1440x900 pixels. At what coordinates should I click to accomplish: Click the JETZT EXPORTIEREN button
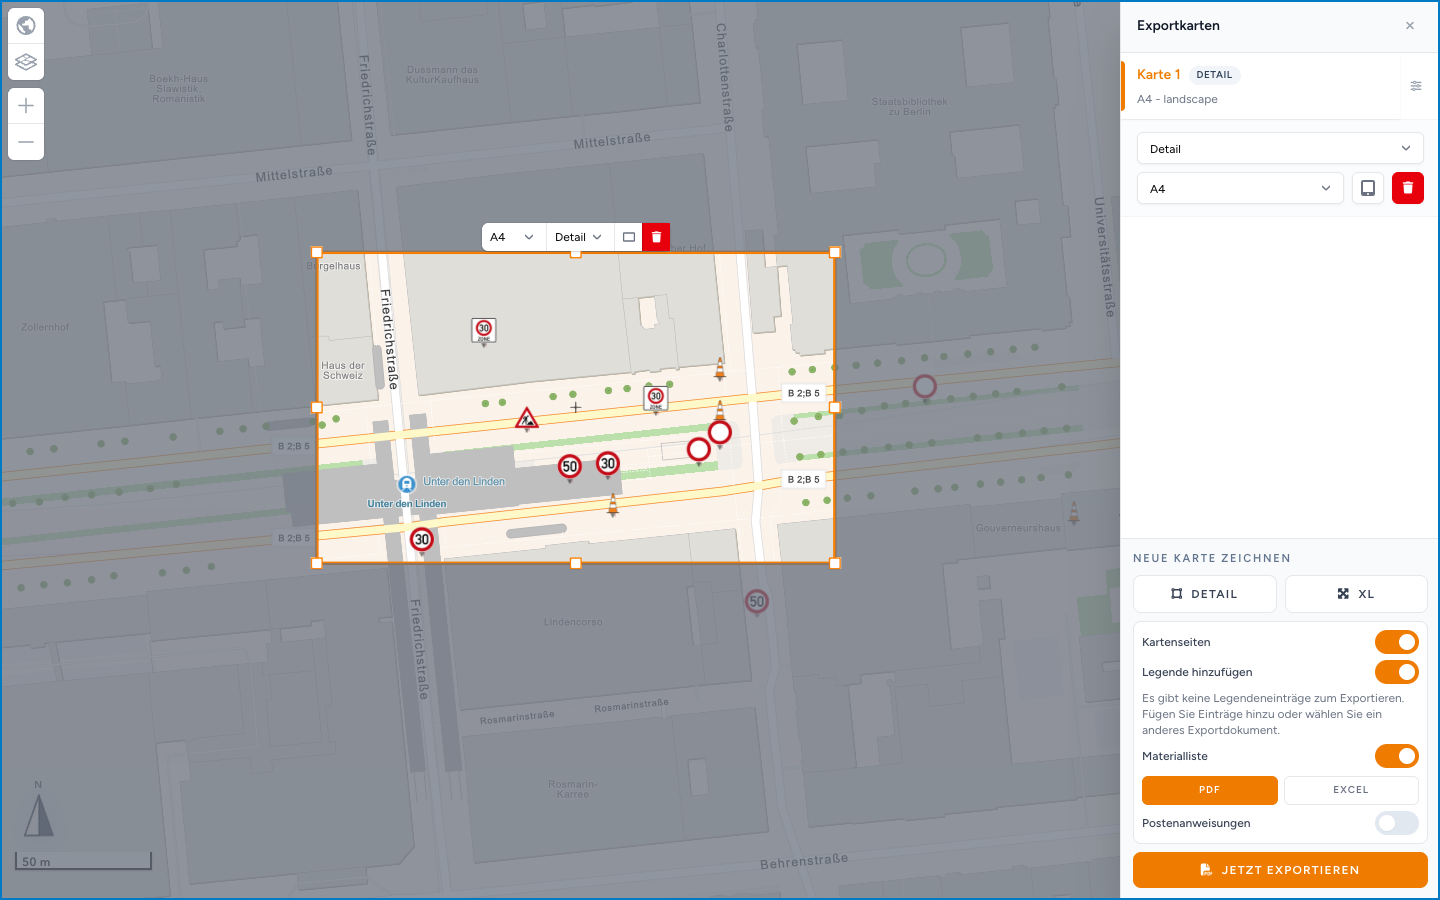1280,870
